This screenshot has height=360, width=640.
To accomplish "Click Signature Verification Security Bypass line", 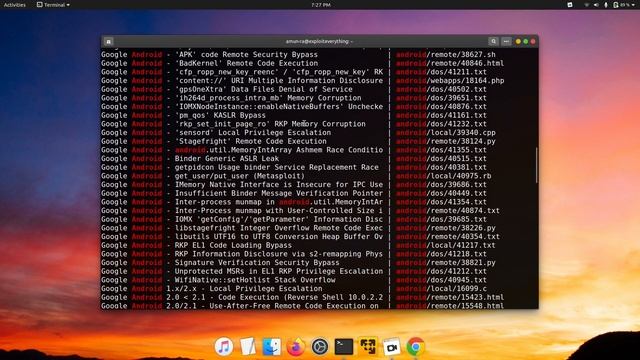I will [220, 262].
